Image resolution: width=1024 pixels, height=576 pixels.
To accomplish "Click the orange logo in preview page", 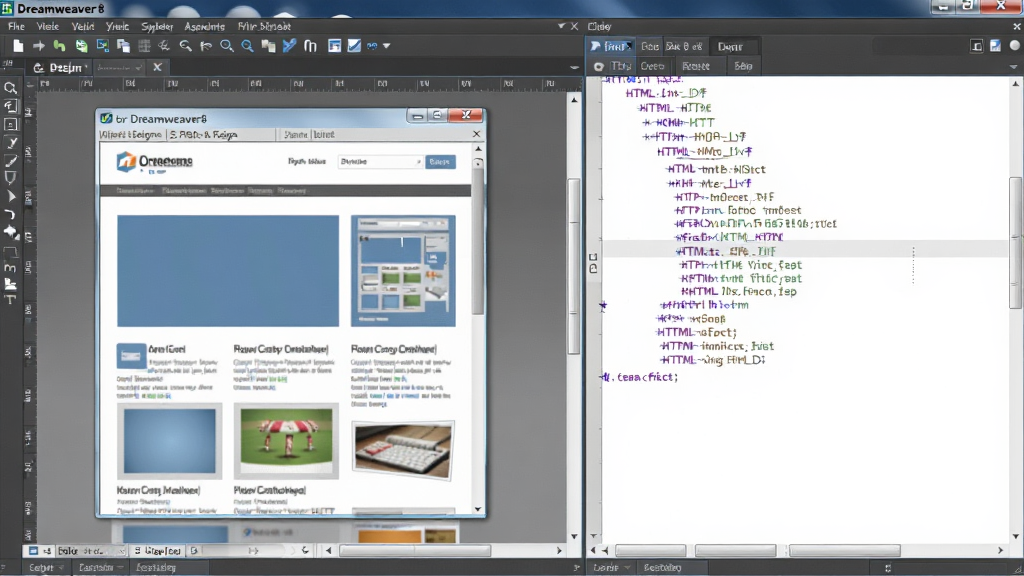I will pyautogui.click(x=125, y=161).
